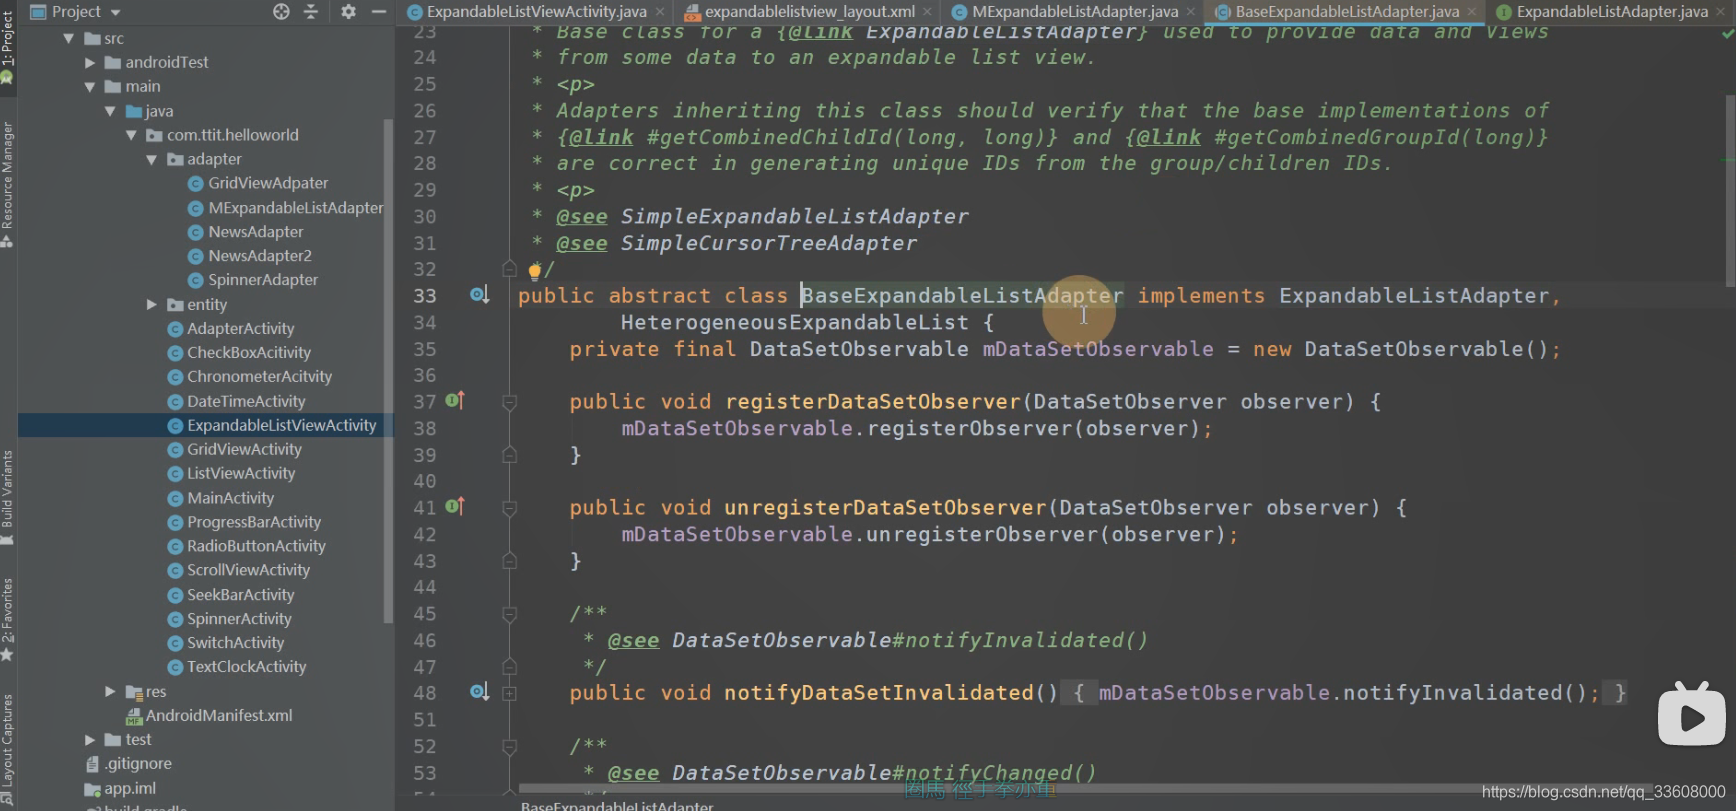Select DateTimeActivity in project tree

tap(236, 401)
